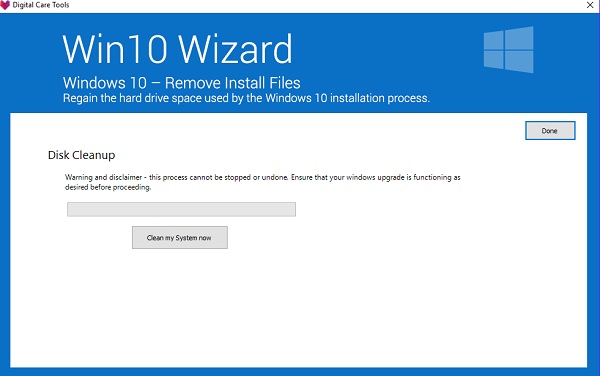Select the top-right pane of Windows logo
The image size is (600, 376).
coord(519,38)
